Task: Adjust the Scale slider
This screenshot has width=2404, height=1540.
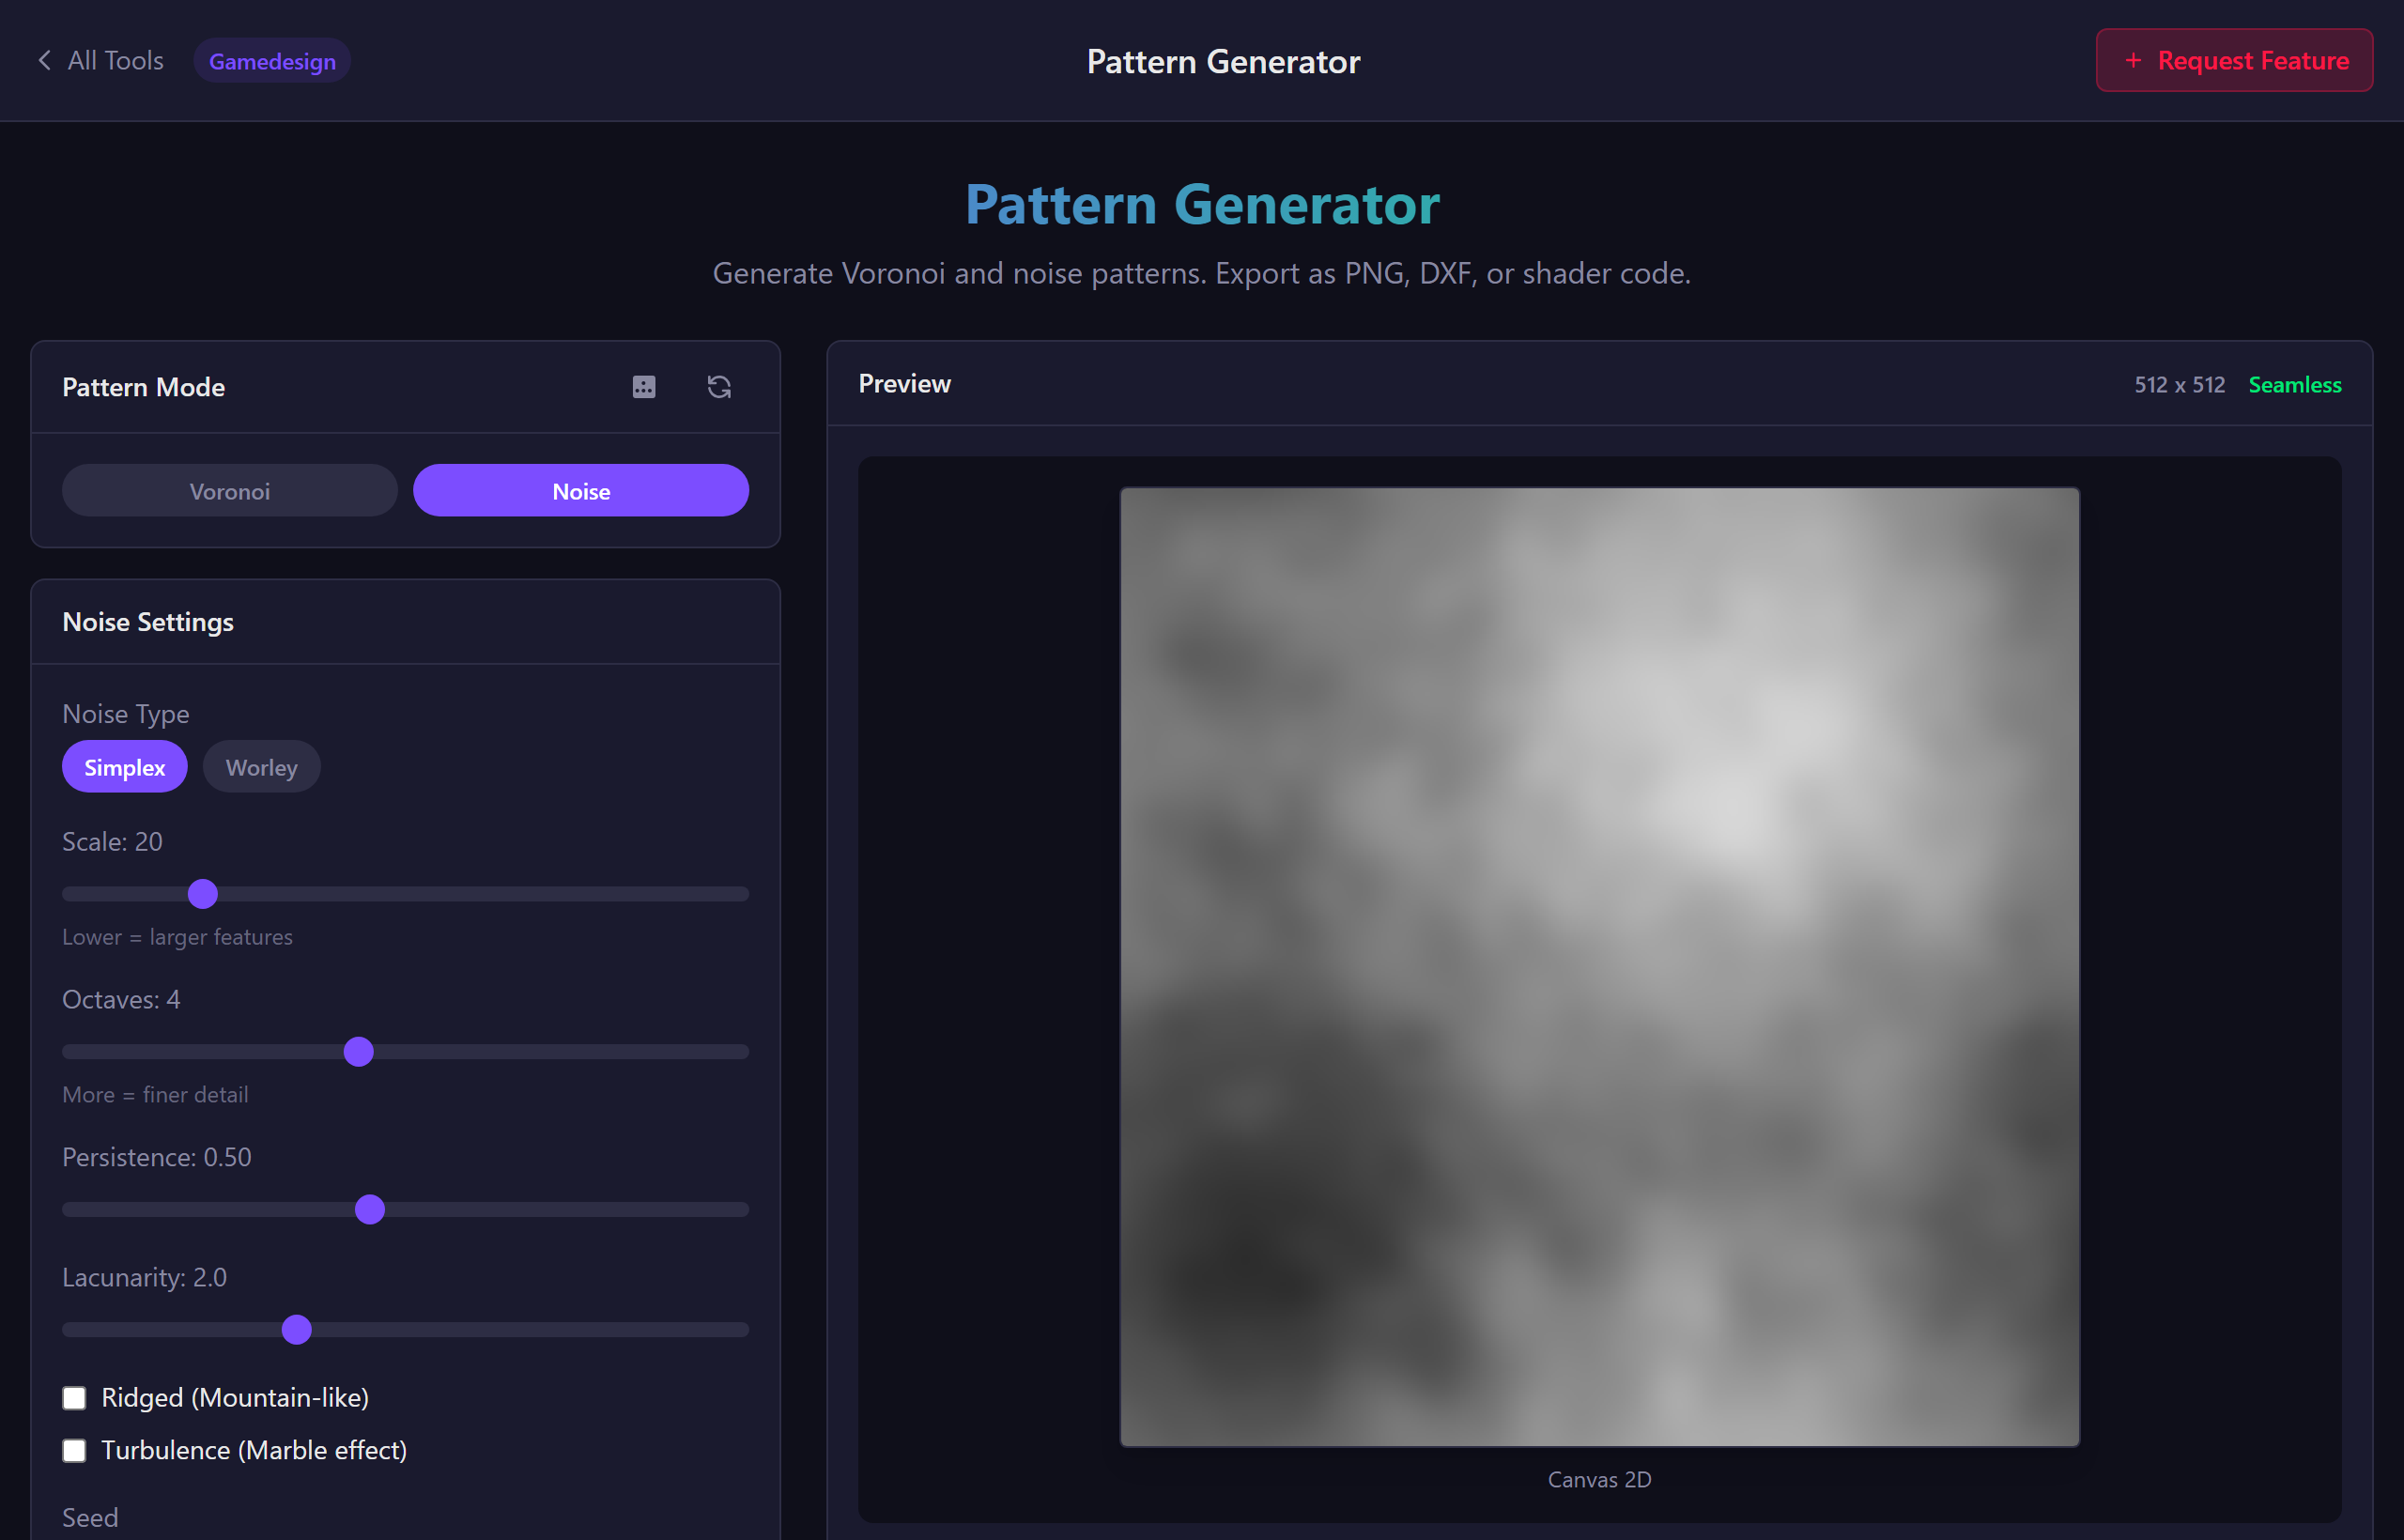Action: (203, 893)
